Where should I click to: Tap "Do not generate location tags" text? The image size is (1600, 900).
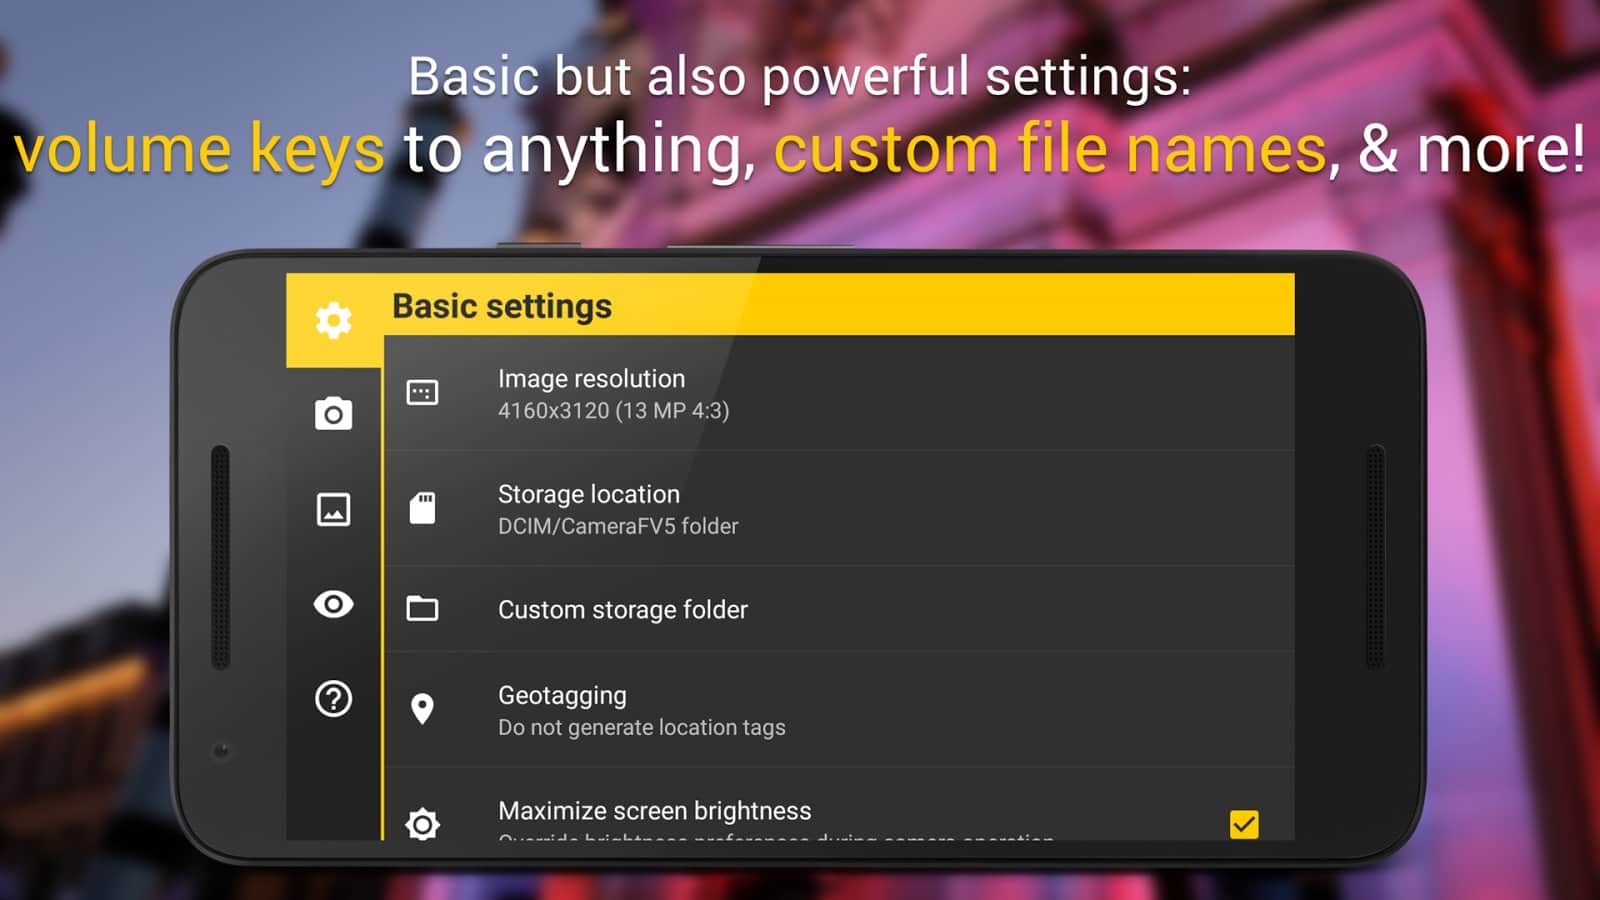coord(641,728)
